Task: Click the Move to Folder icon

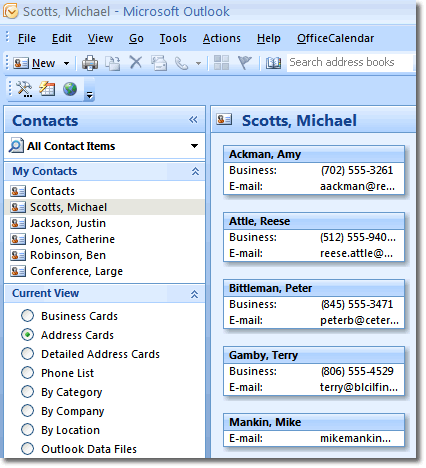Action: coord(113,63)
